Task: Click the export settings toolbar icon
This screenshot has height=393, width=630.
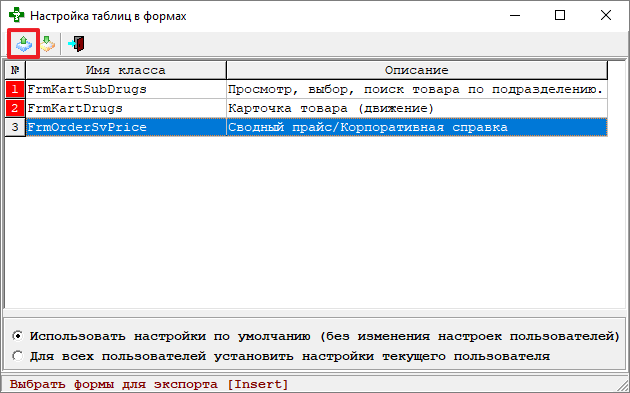Action: click(23, 43)
